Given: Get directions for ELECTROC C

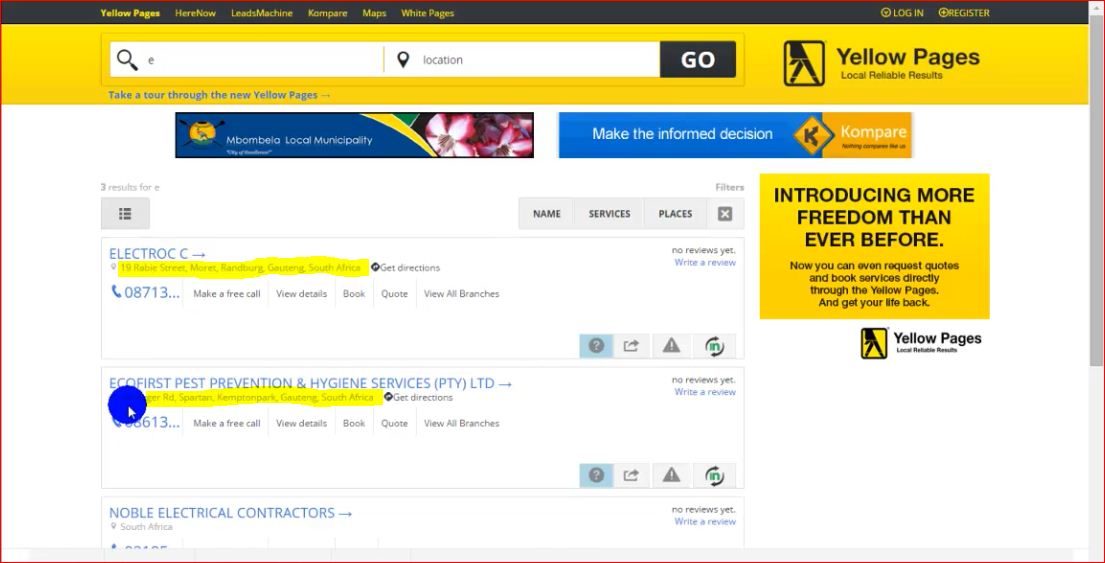Looking at the screenshot, I should [405, 268].
